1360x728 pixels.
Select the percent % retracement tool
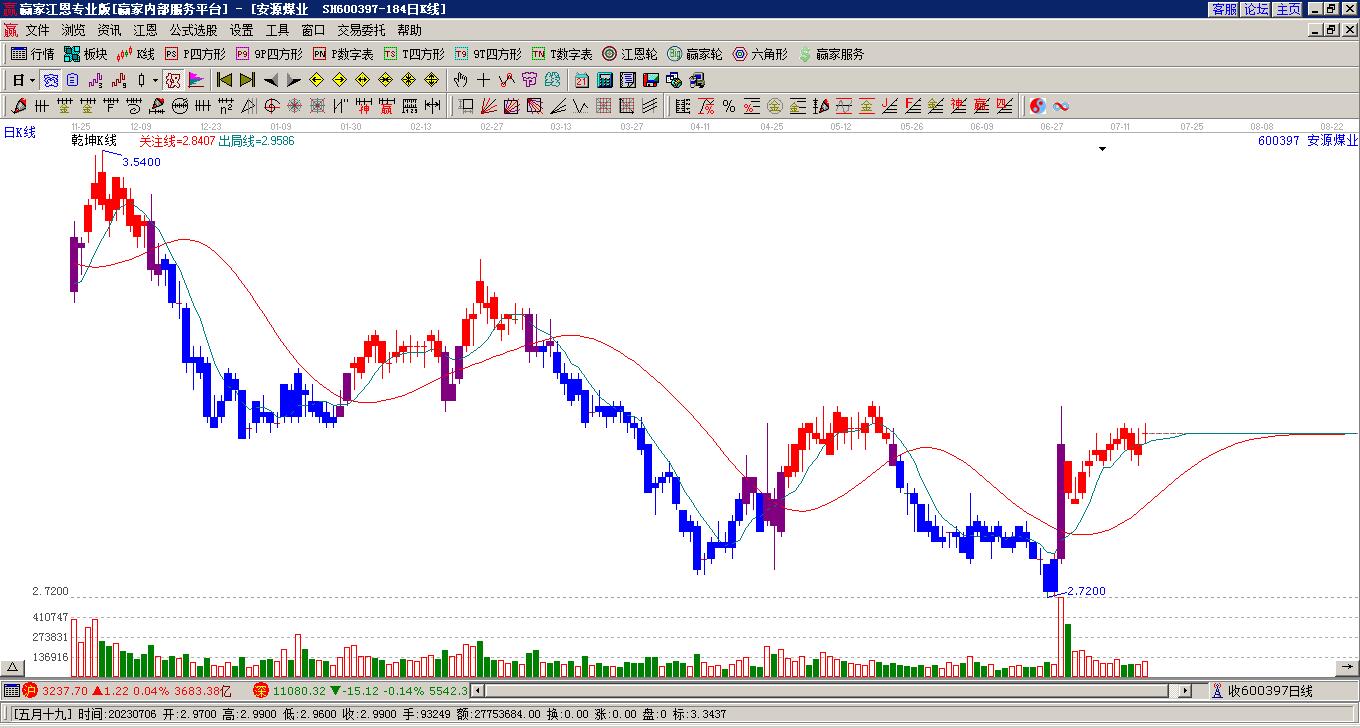pyautogui.click(x=729, y=106)
